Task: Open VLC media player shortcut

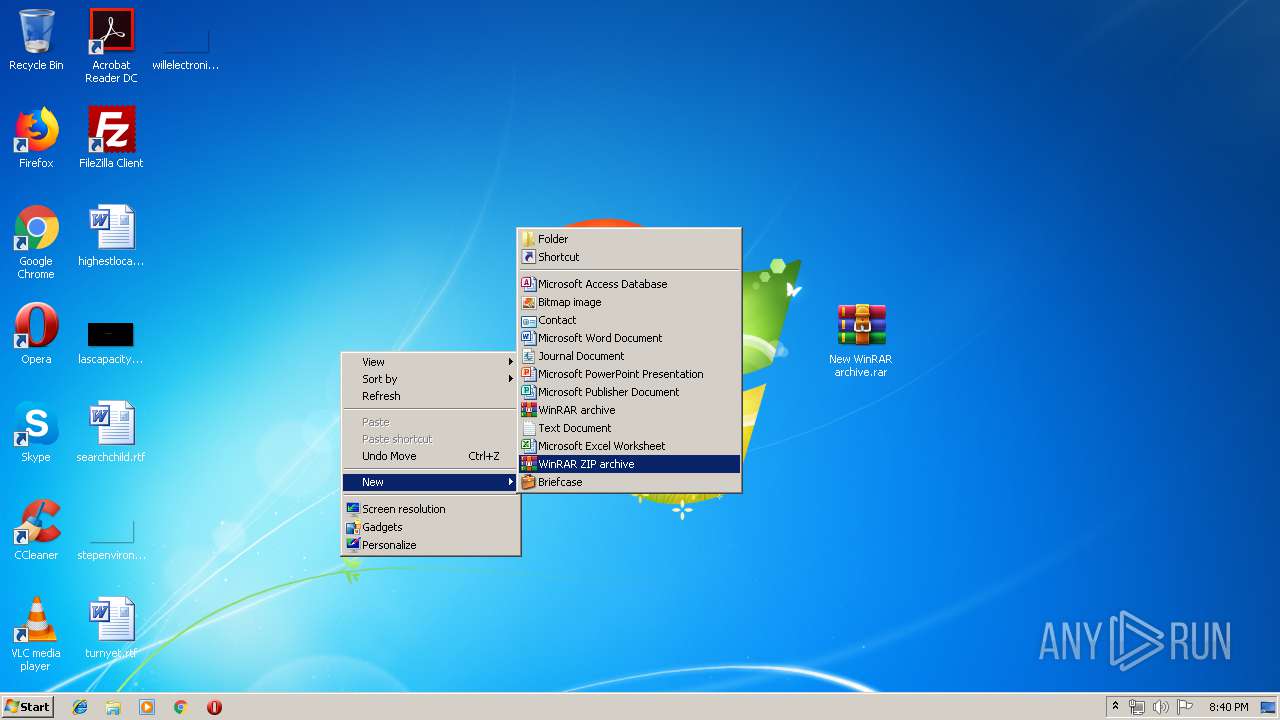Action: 36,634
